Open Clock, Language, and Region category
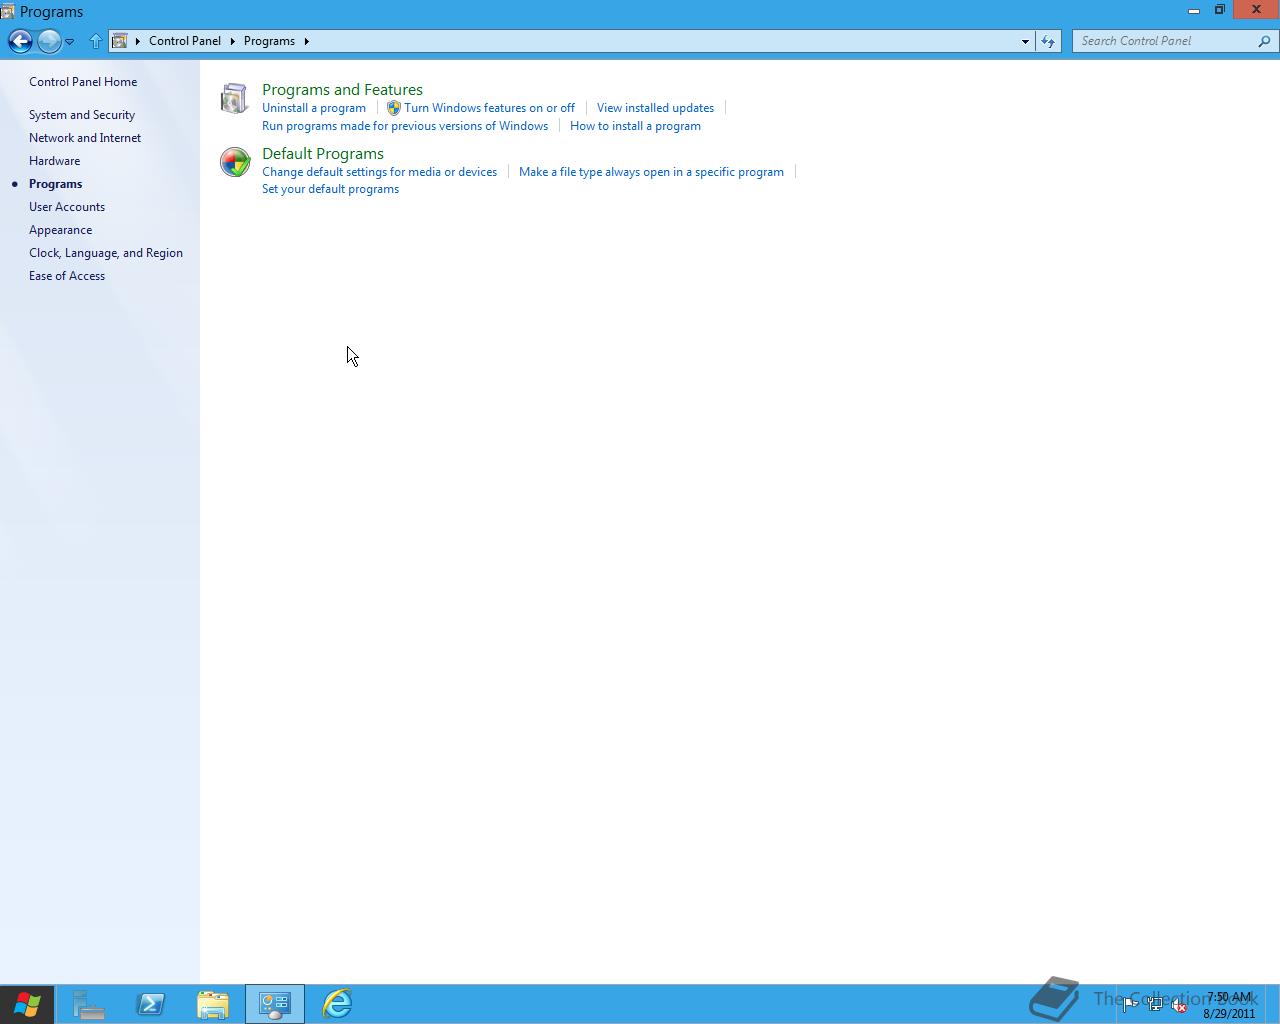 pyautogui.click(x=106, y=253)
